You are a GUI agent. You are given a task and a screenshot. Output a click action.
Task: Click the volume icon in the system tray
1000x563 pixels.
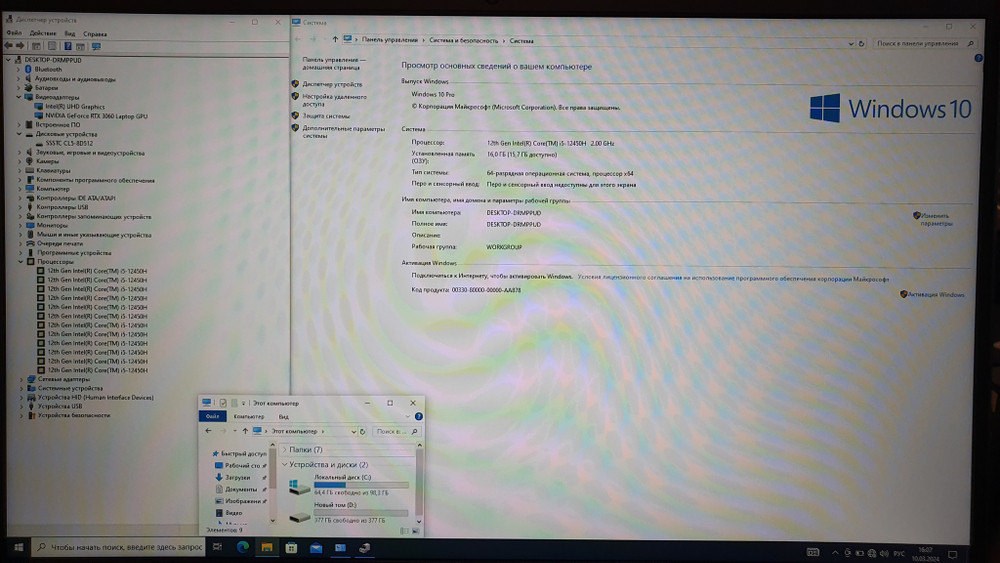pyautogui.click(x=884, y=553)
